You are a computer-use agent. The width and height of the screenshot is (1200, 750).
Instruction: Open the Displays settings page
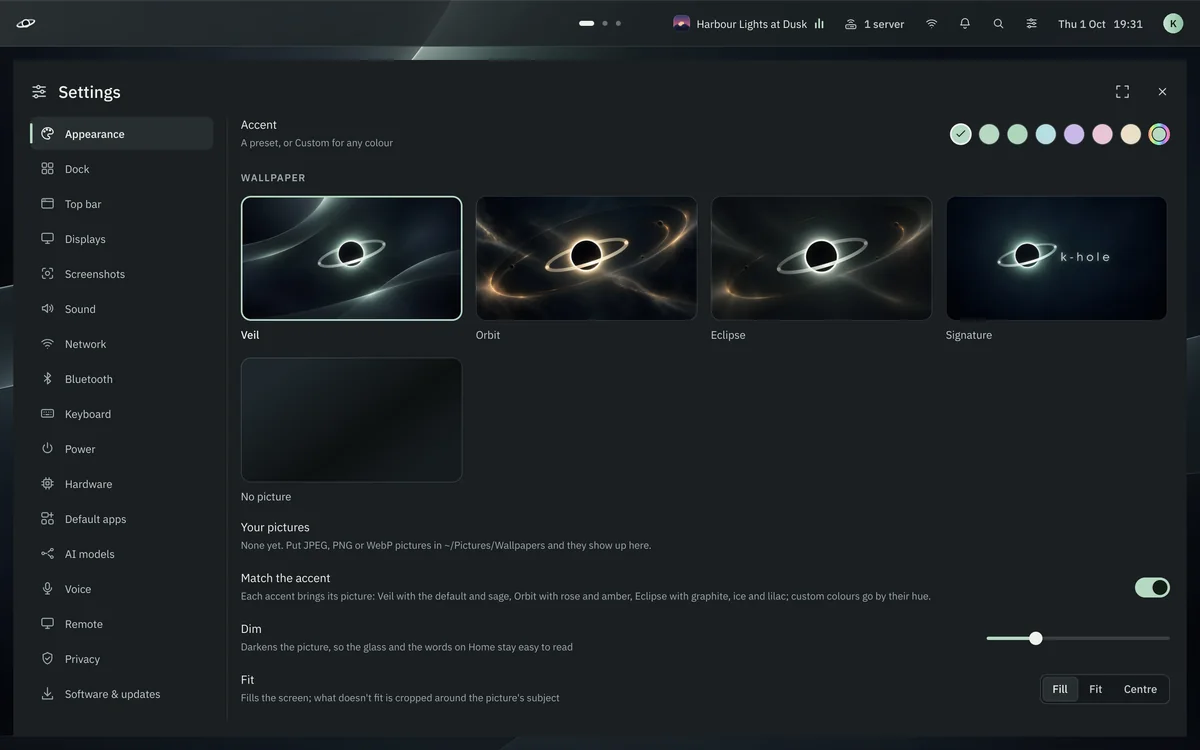click(x=121, y=239)
